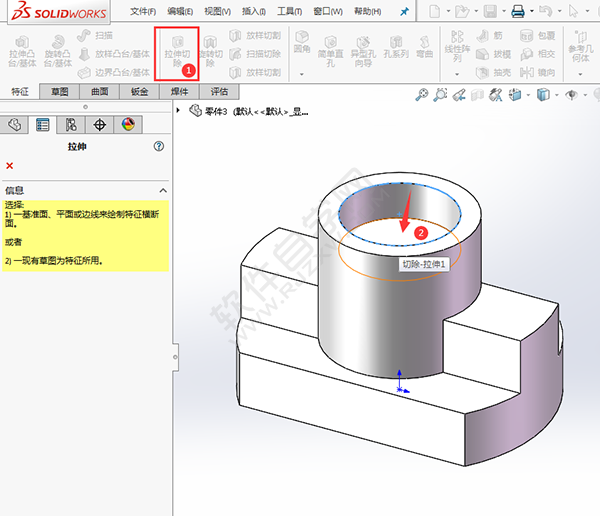
Task: Open the ConfigurationManager tab icon
Action: click(70, 125)
